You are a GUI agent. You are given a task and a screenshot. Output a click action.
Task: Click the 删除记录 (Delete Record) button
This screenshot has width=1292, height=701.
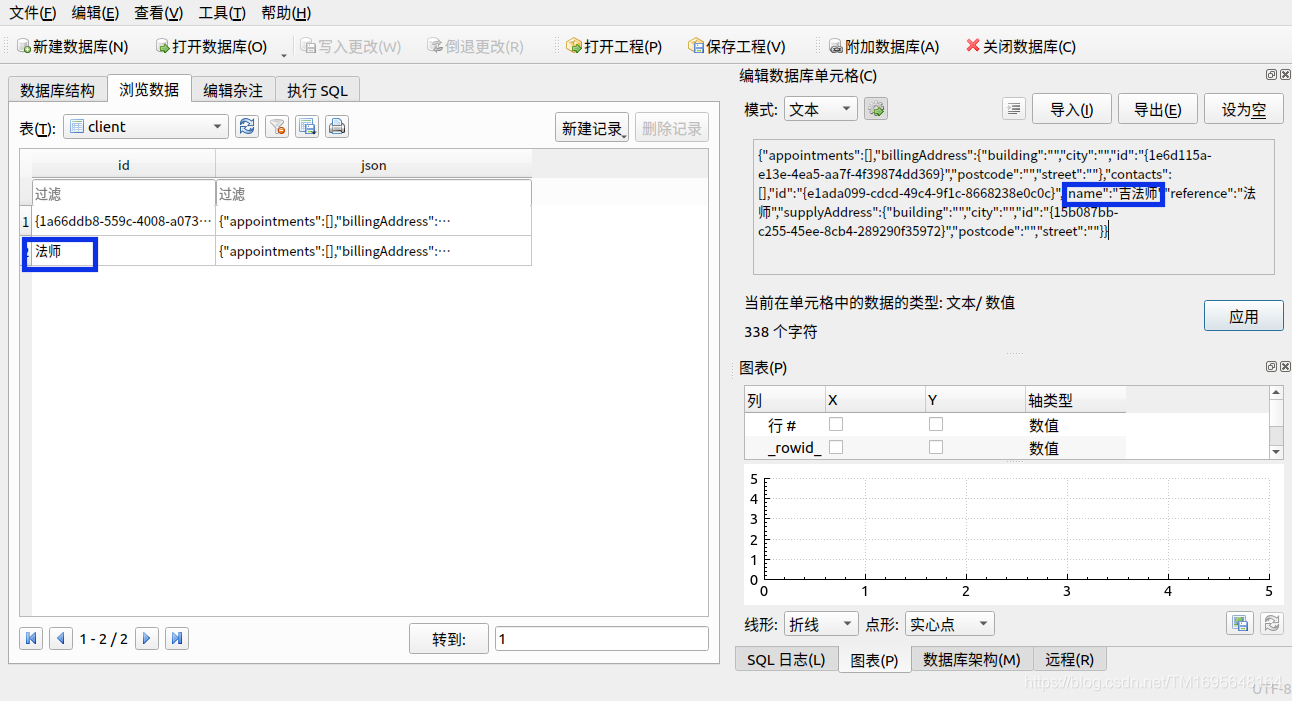pyautogui.click(x=672, y=128)
